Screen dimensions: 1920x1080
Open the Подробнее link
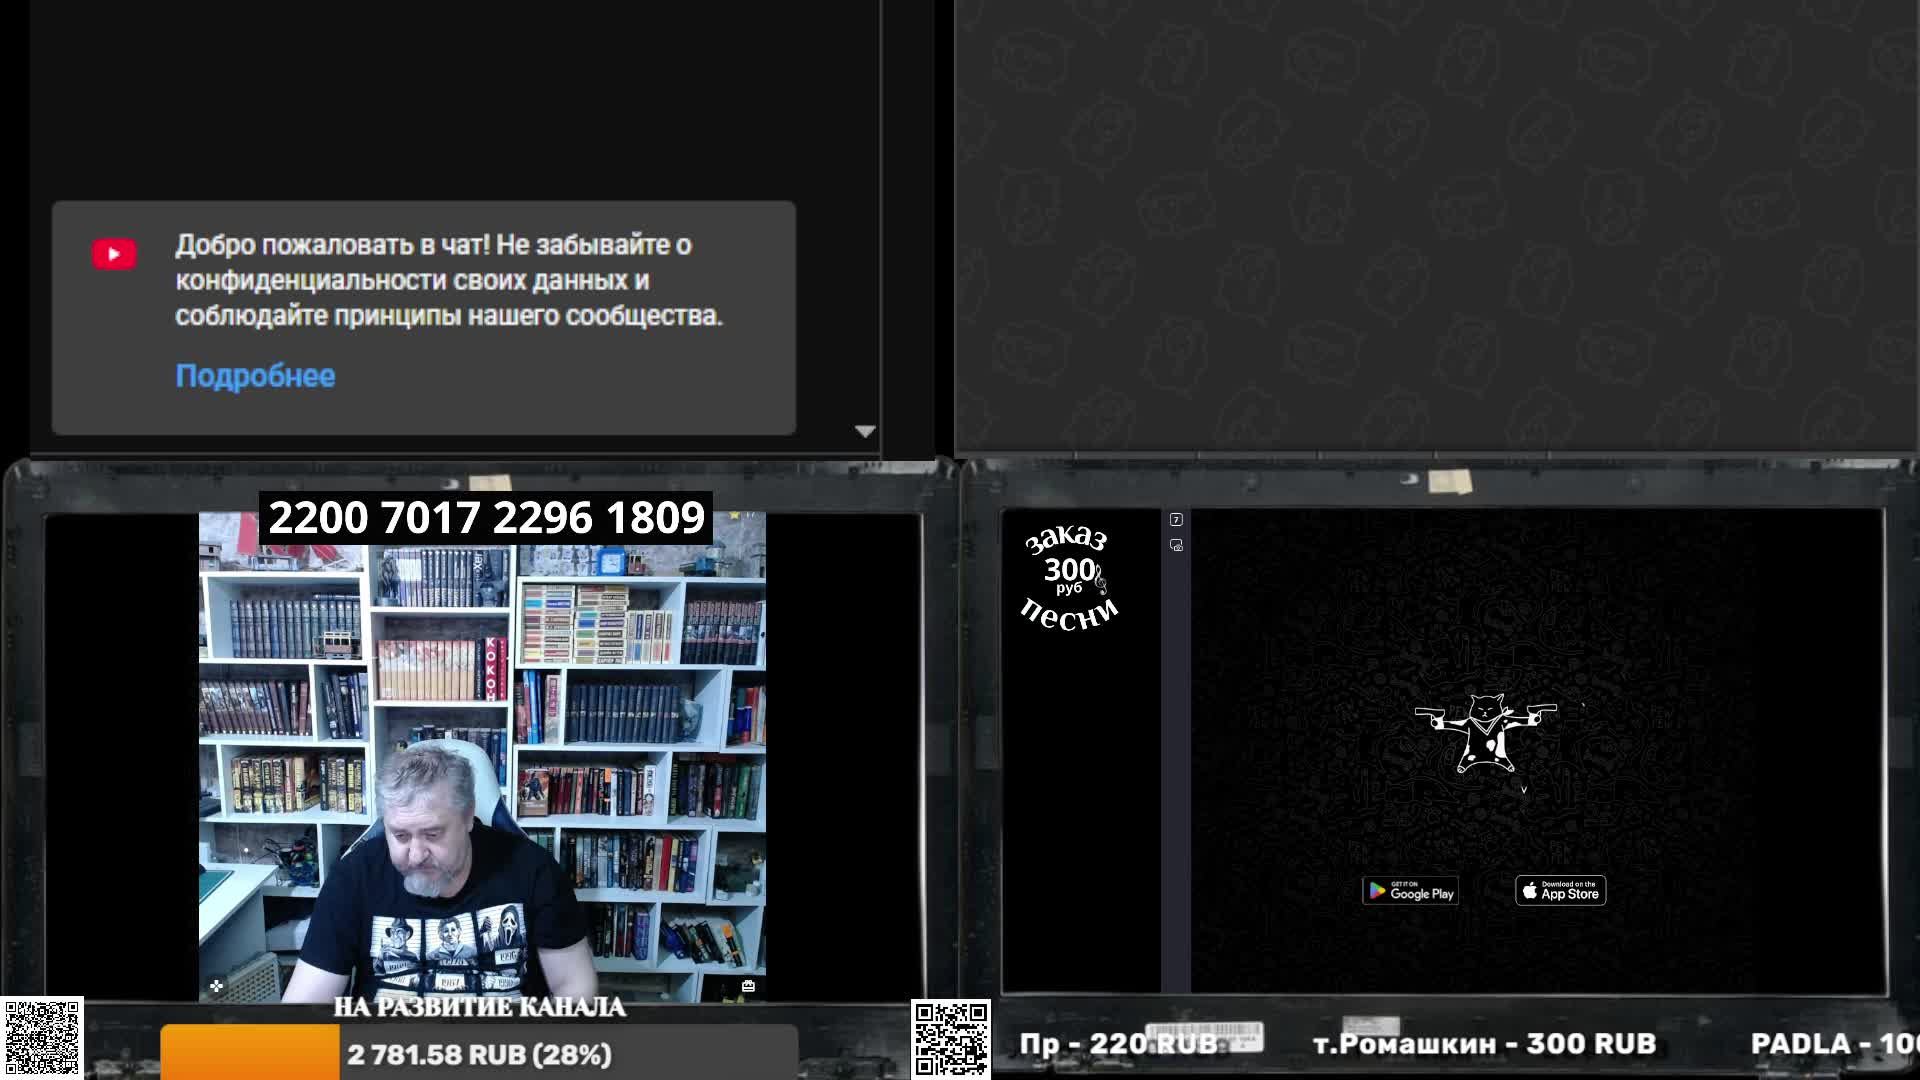255,376
